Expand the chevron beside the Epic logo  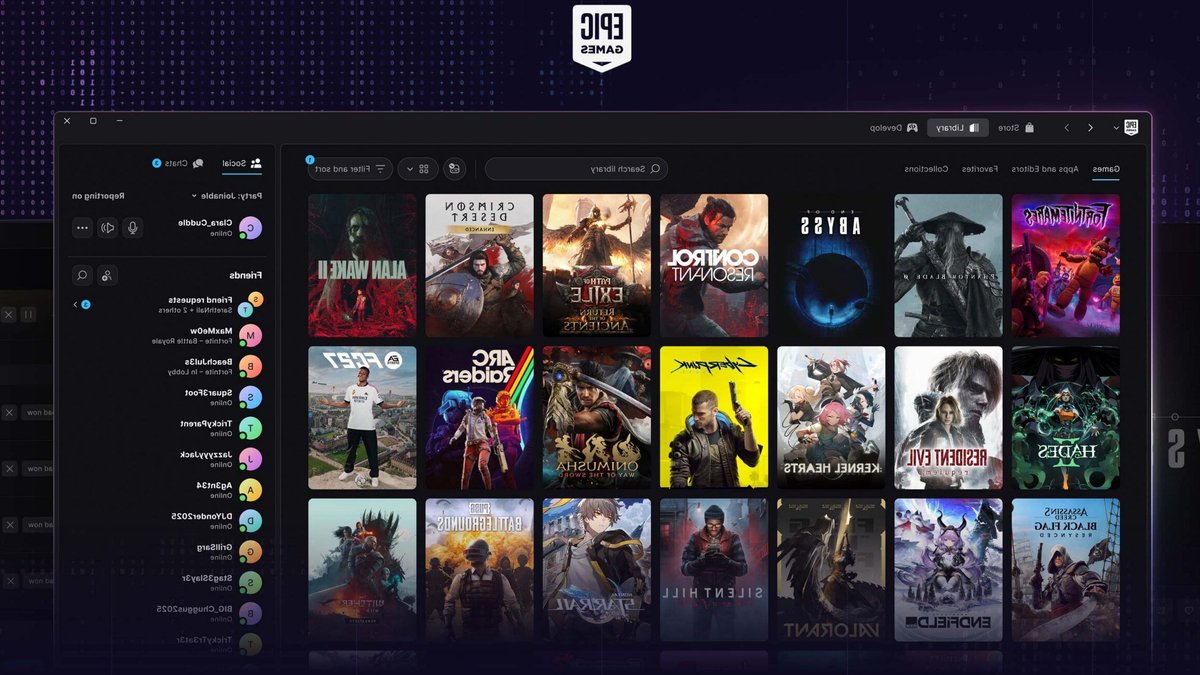click(x=1116, y=128)
